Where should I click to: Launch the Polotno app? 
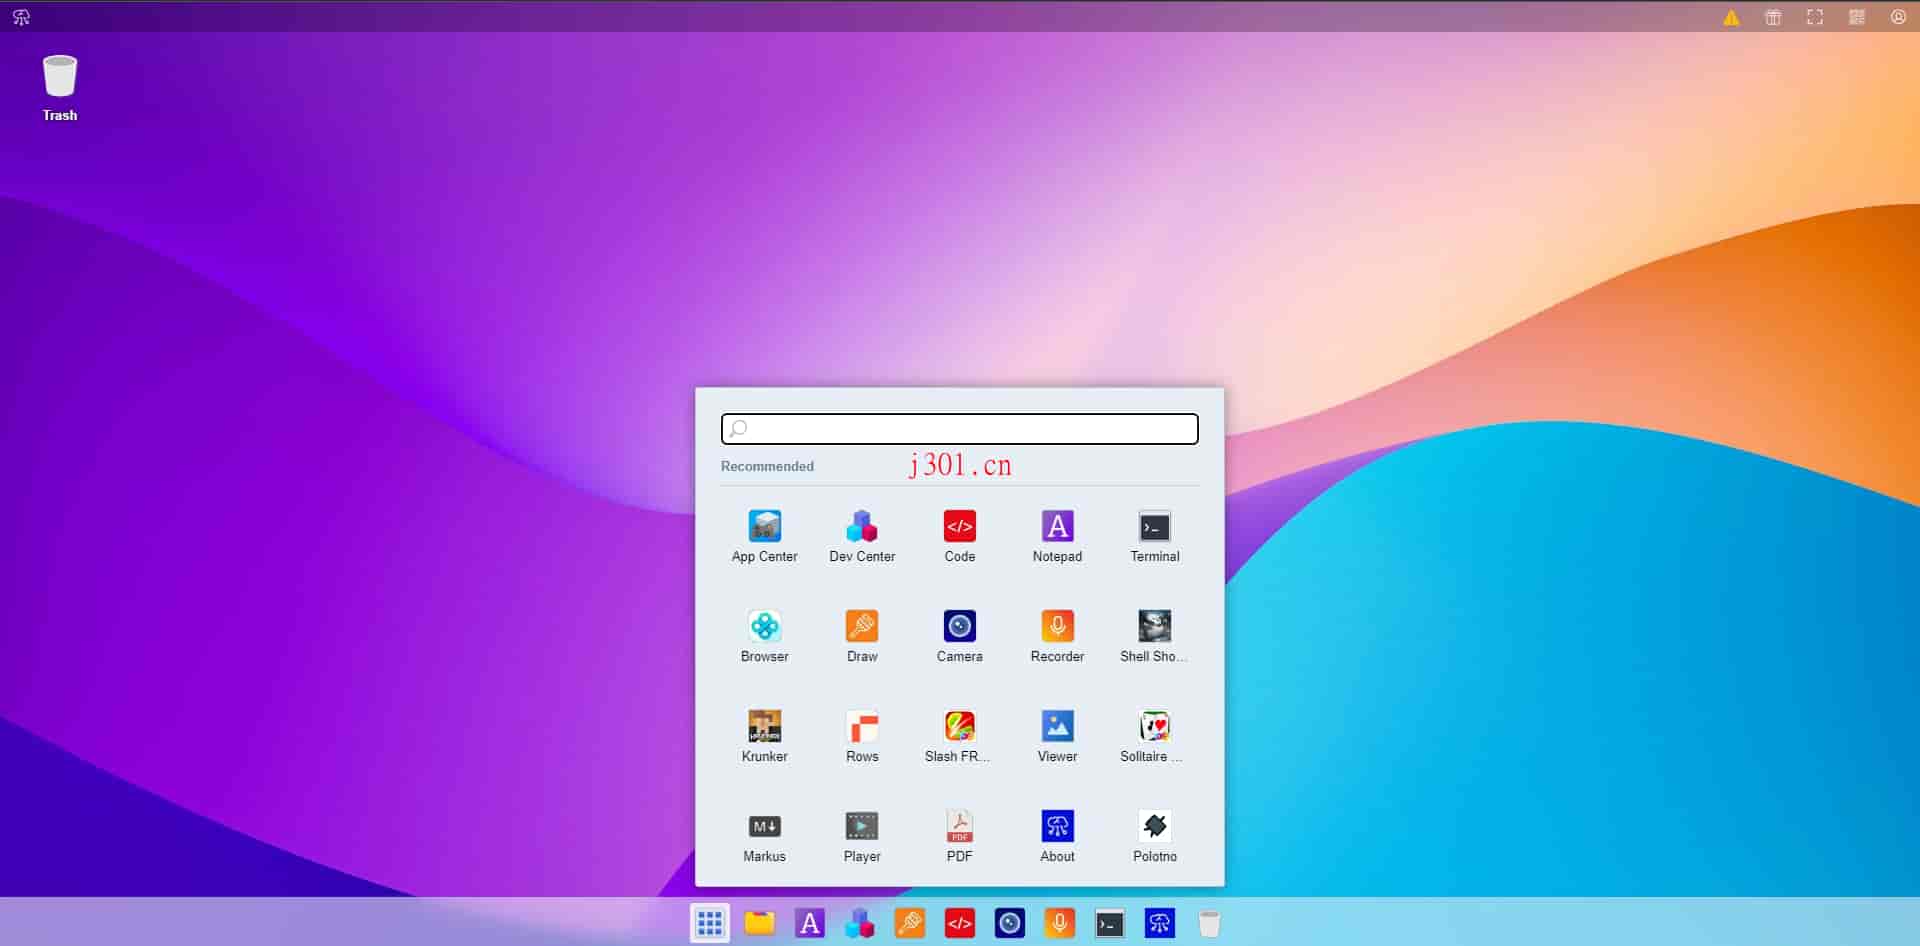[1154, 837]
